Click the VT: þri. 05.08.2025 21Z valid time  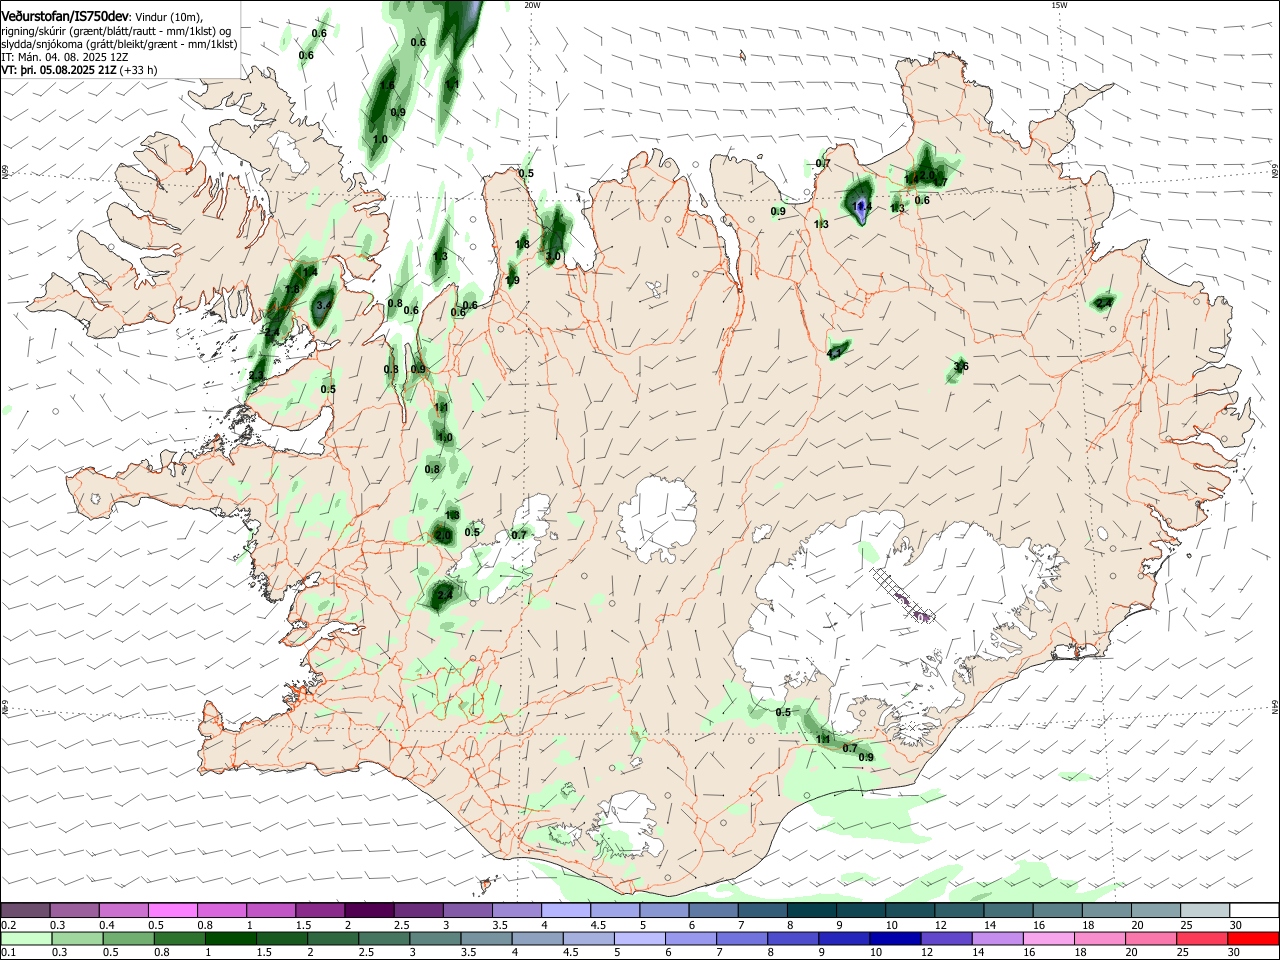(58, 70)
